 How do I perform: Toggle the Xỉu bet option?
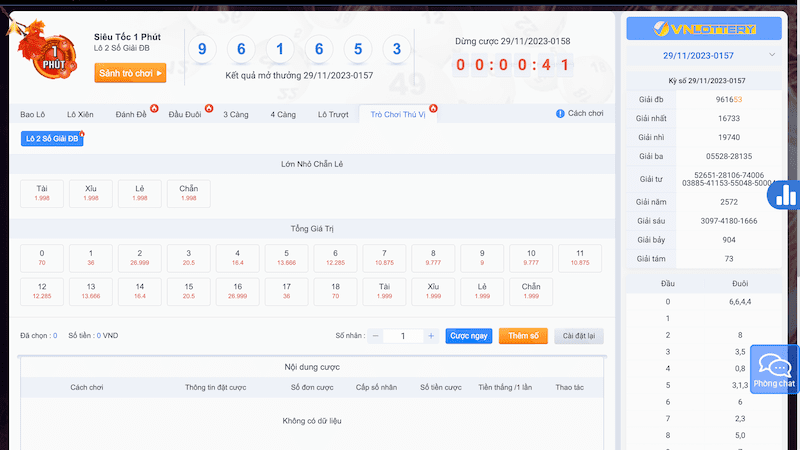(x=91, y=192)
